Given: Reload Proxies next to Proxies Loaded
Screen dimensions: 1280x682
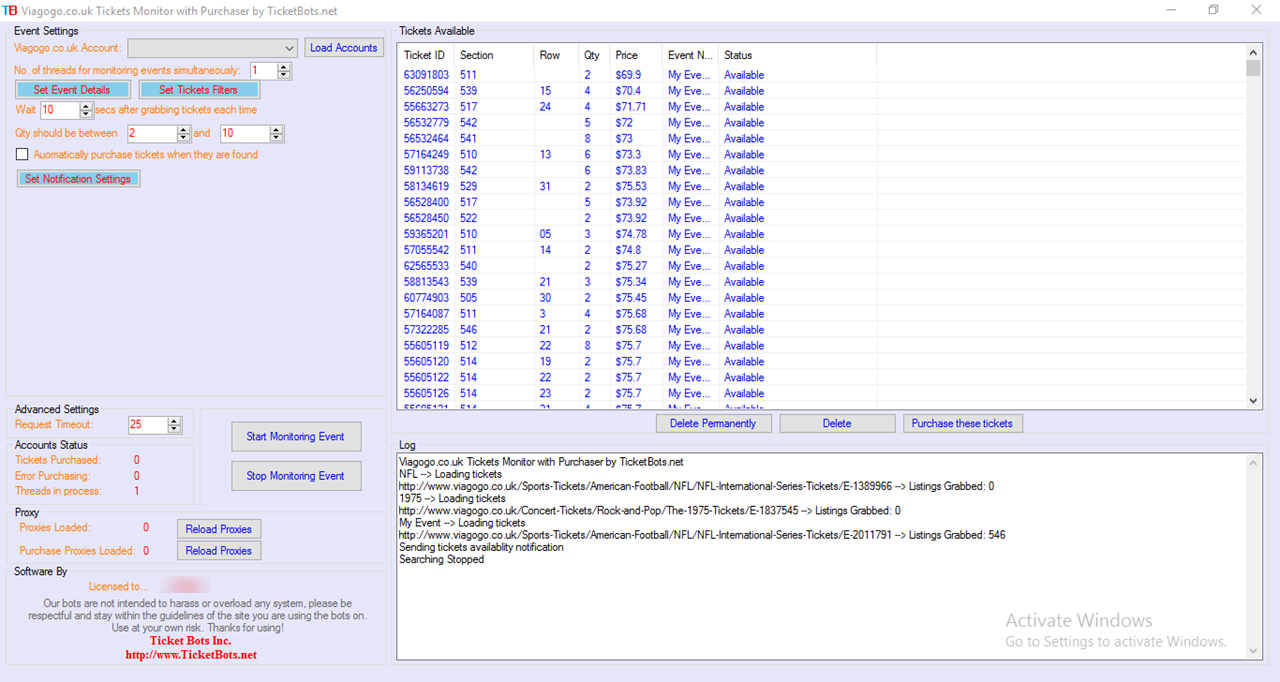Looking at the screenshot, I should pyautogui.click(x=219, y=529).
